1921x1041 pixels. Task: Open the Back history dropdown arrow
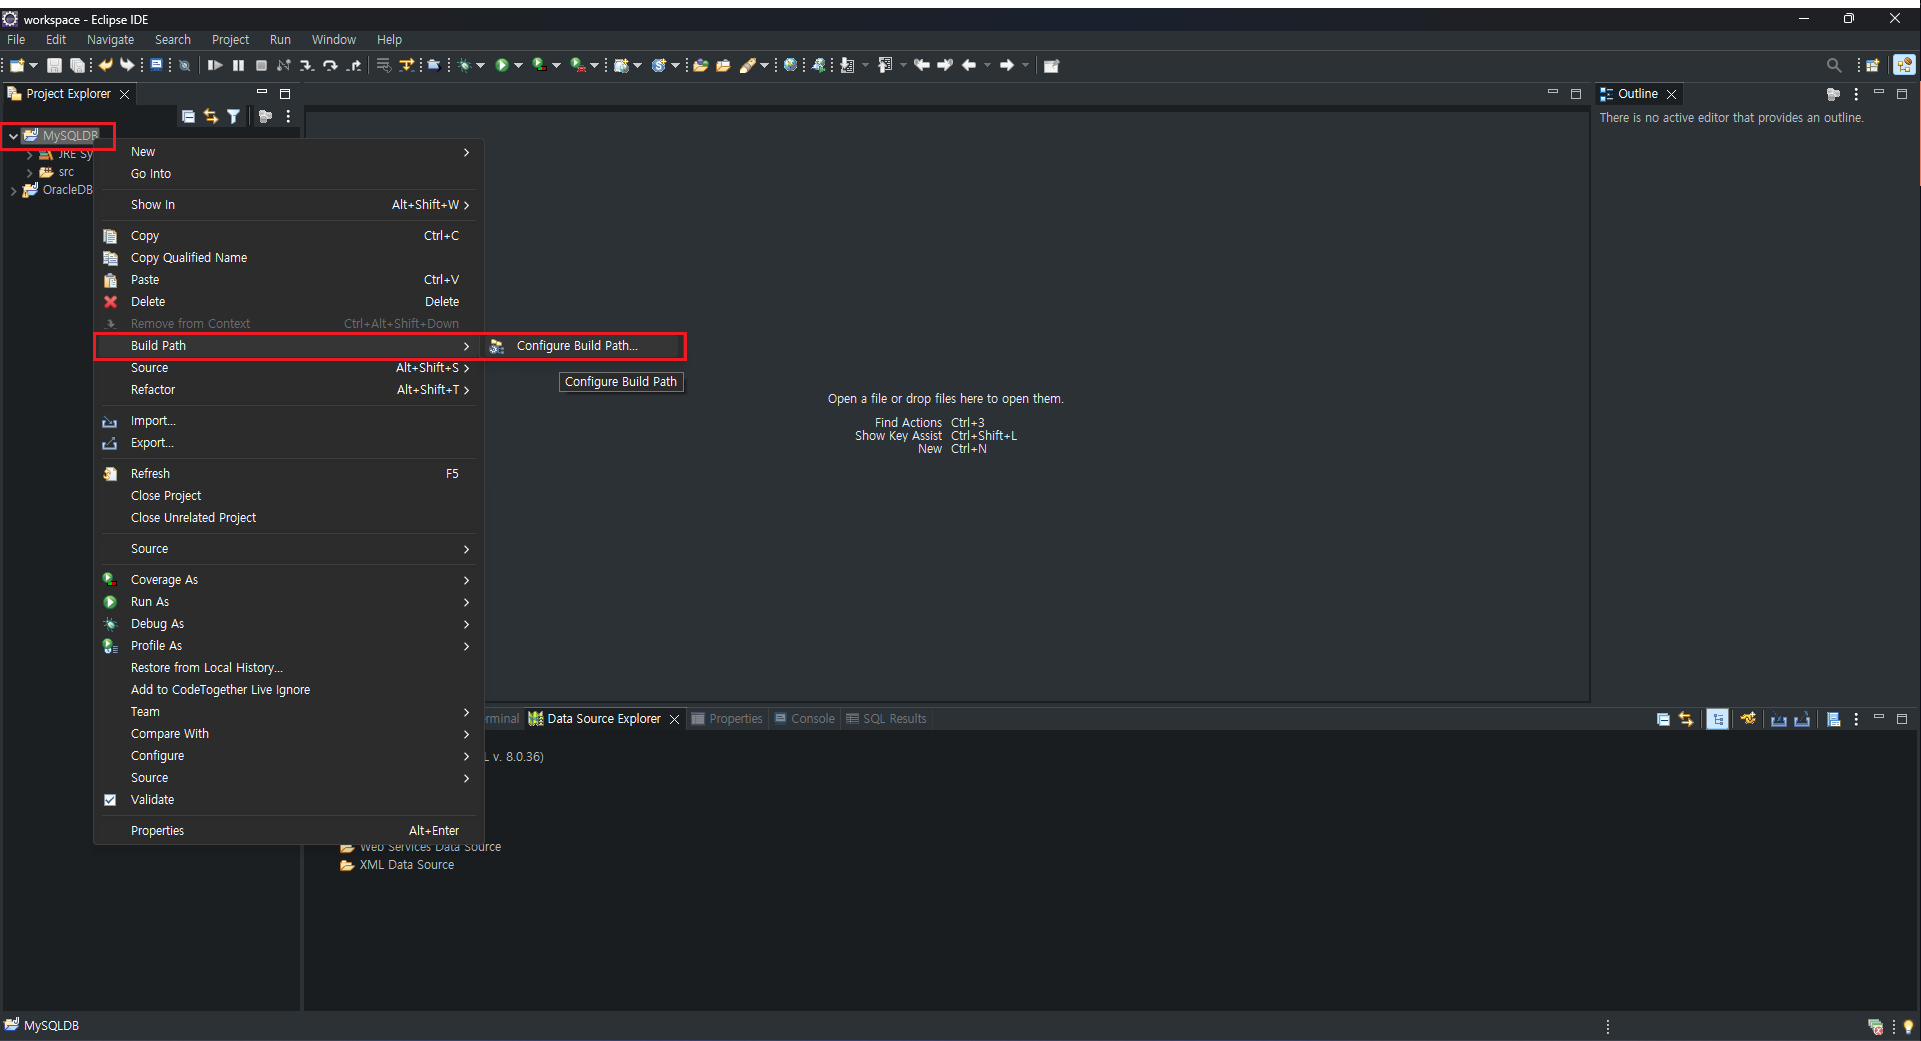click(x=987, y=65)
